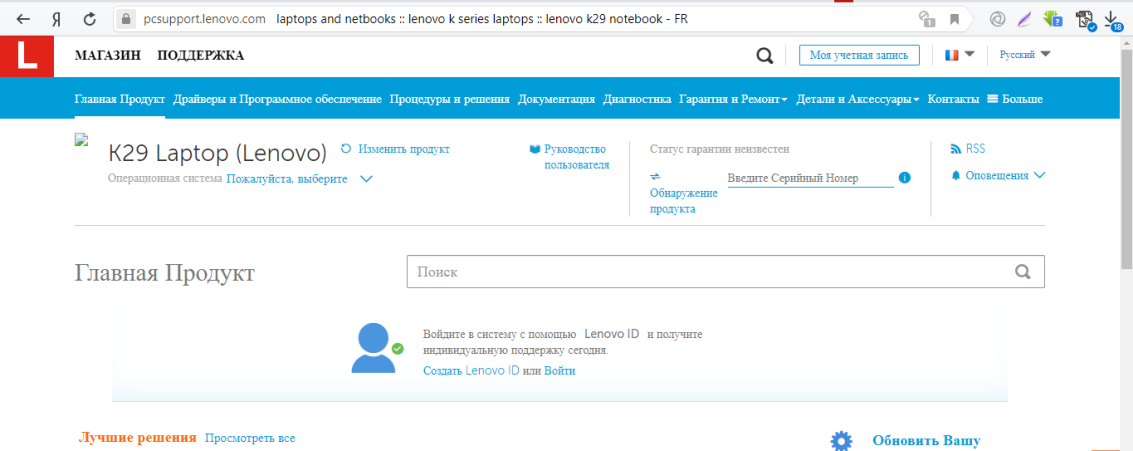Screen dimensions: 1133x451
Task: Focus the Введите Серийный Номер field
Action: [x=811, y=178]
